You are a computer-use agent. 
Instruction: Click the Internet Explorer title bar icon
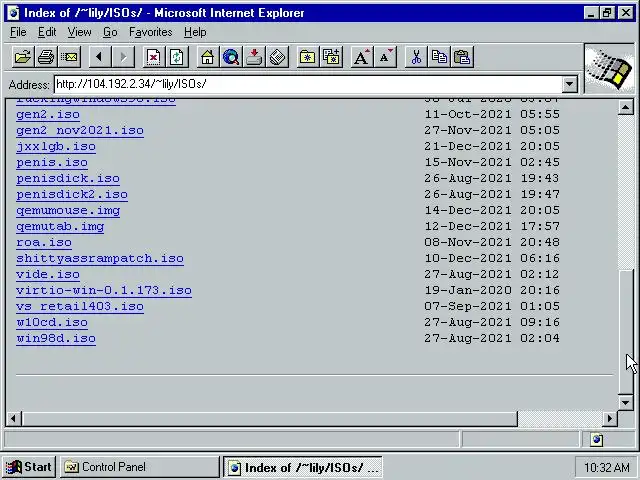coord(13,13)
